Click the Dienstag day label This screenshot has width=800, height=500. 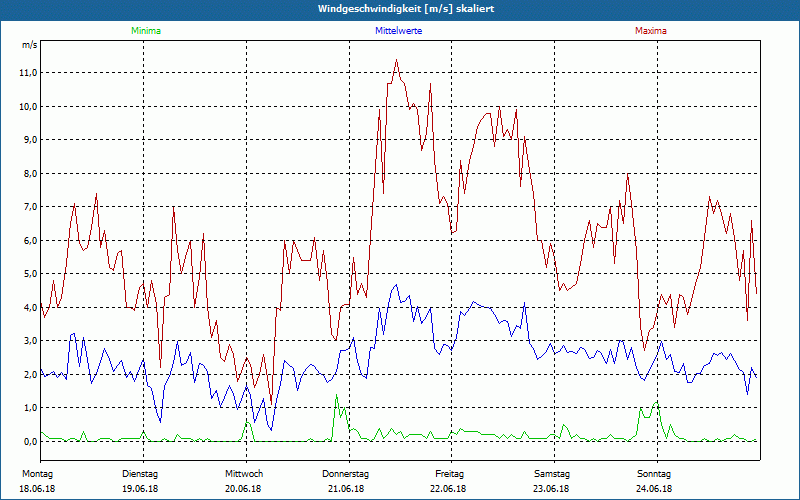pyautogui.click(x=140, y=474)
